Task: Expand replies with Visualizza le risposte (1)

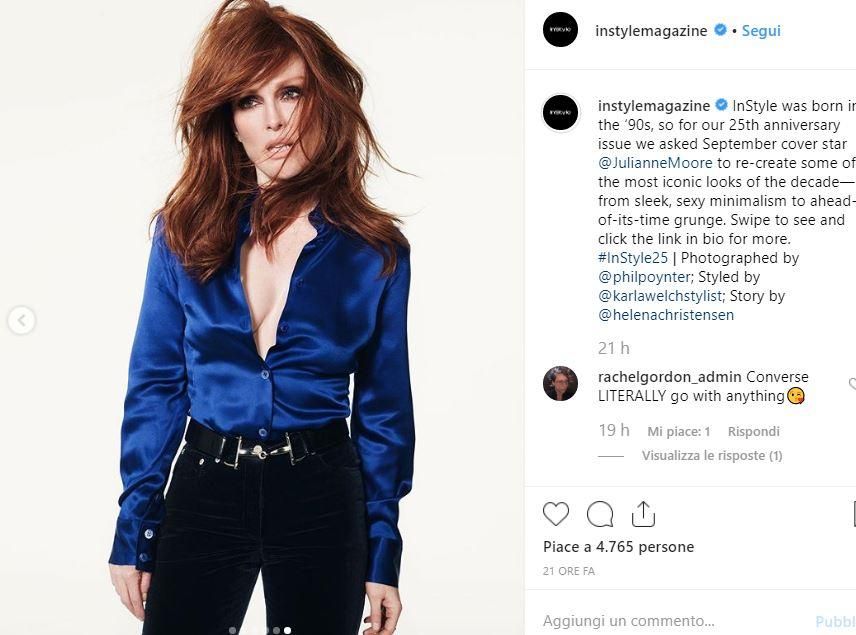Action: tap(712, 455)
